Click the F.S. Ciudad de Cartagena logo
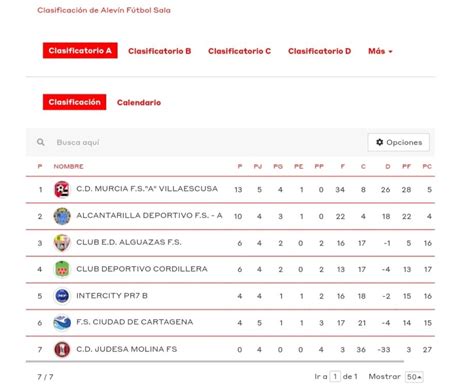The image size is (474, 391). tap(62, 323)
